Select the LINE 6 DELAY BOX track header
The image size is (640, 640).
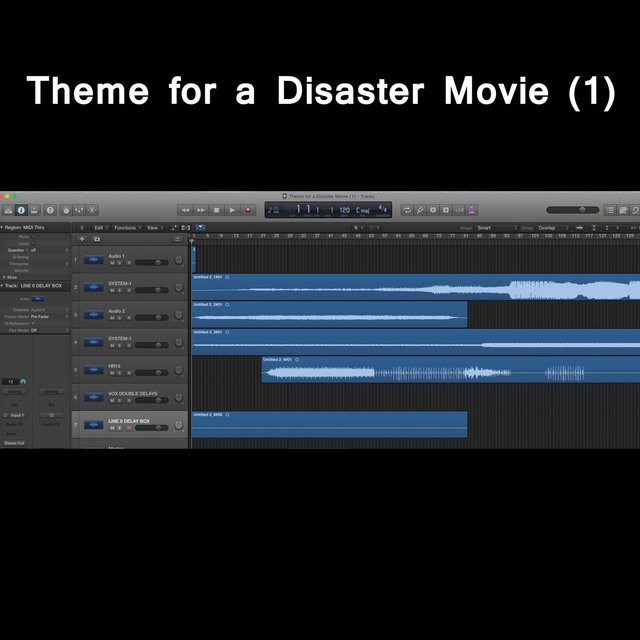[x=130, y=424]
